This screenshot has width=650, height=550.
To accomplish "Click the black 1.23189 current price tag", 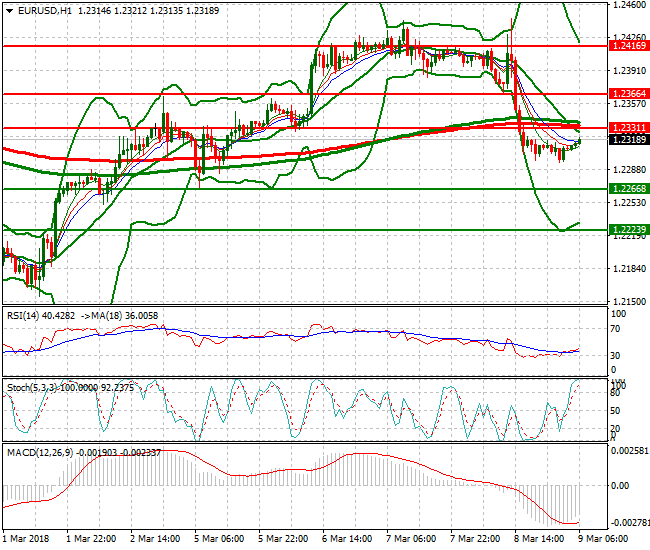I will (x=630, y=140).
